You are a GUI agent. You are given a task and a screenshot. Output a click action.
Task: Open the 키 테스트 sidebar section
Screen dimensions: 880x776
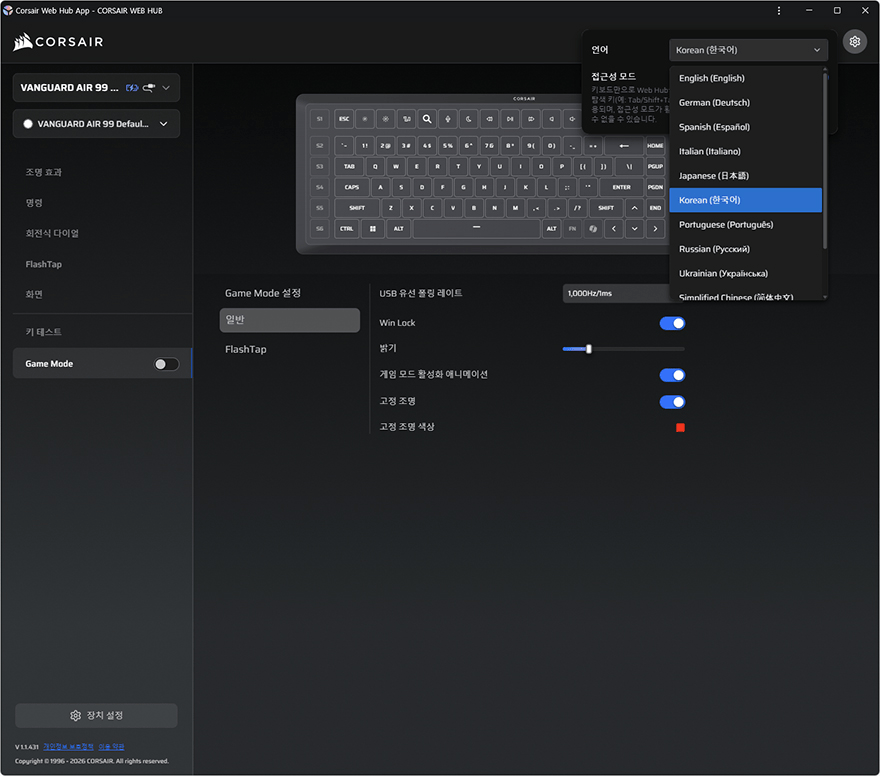tap(44, 332)
